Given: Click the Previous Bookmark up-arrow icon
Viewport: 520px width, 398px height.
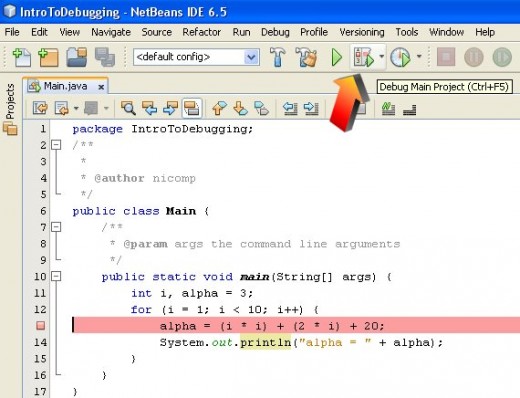Looking at the screenshot, I should (x=219, y=108).
